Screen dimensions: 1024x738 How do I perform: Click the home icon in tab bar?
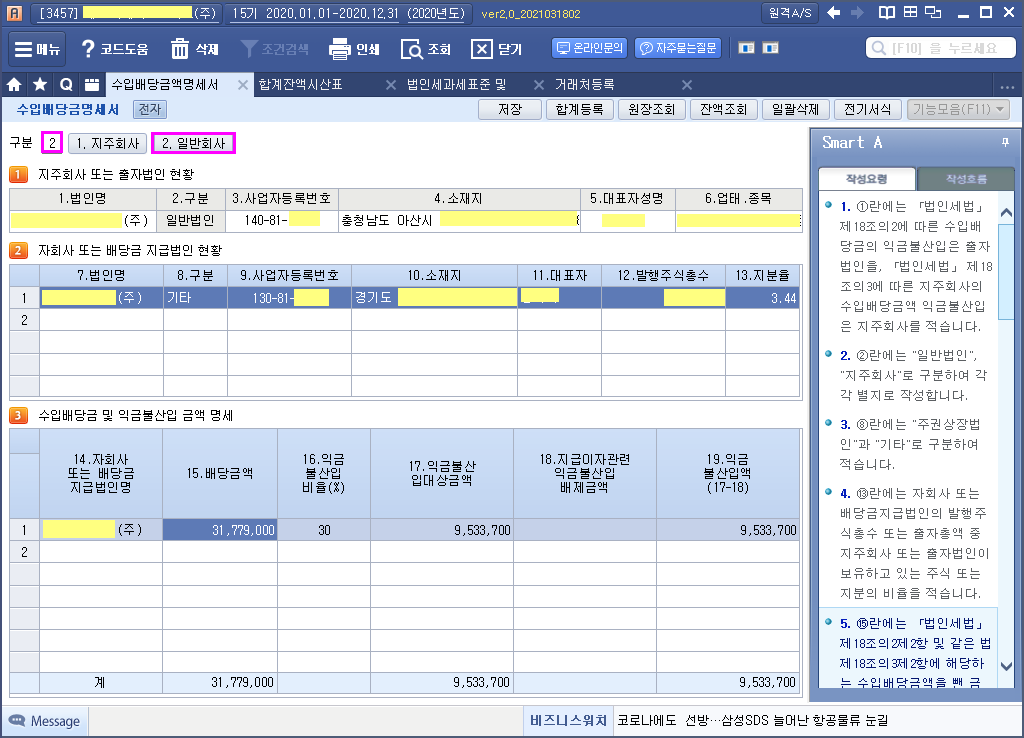coord(14,84)
